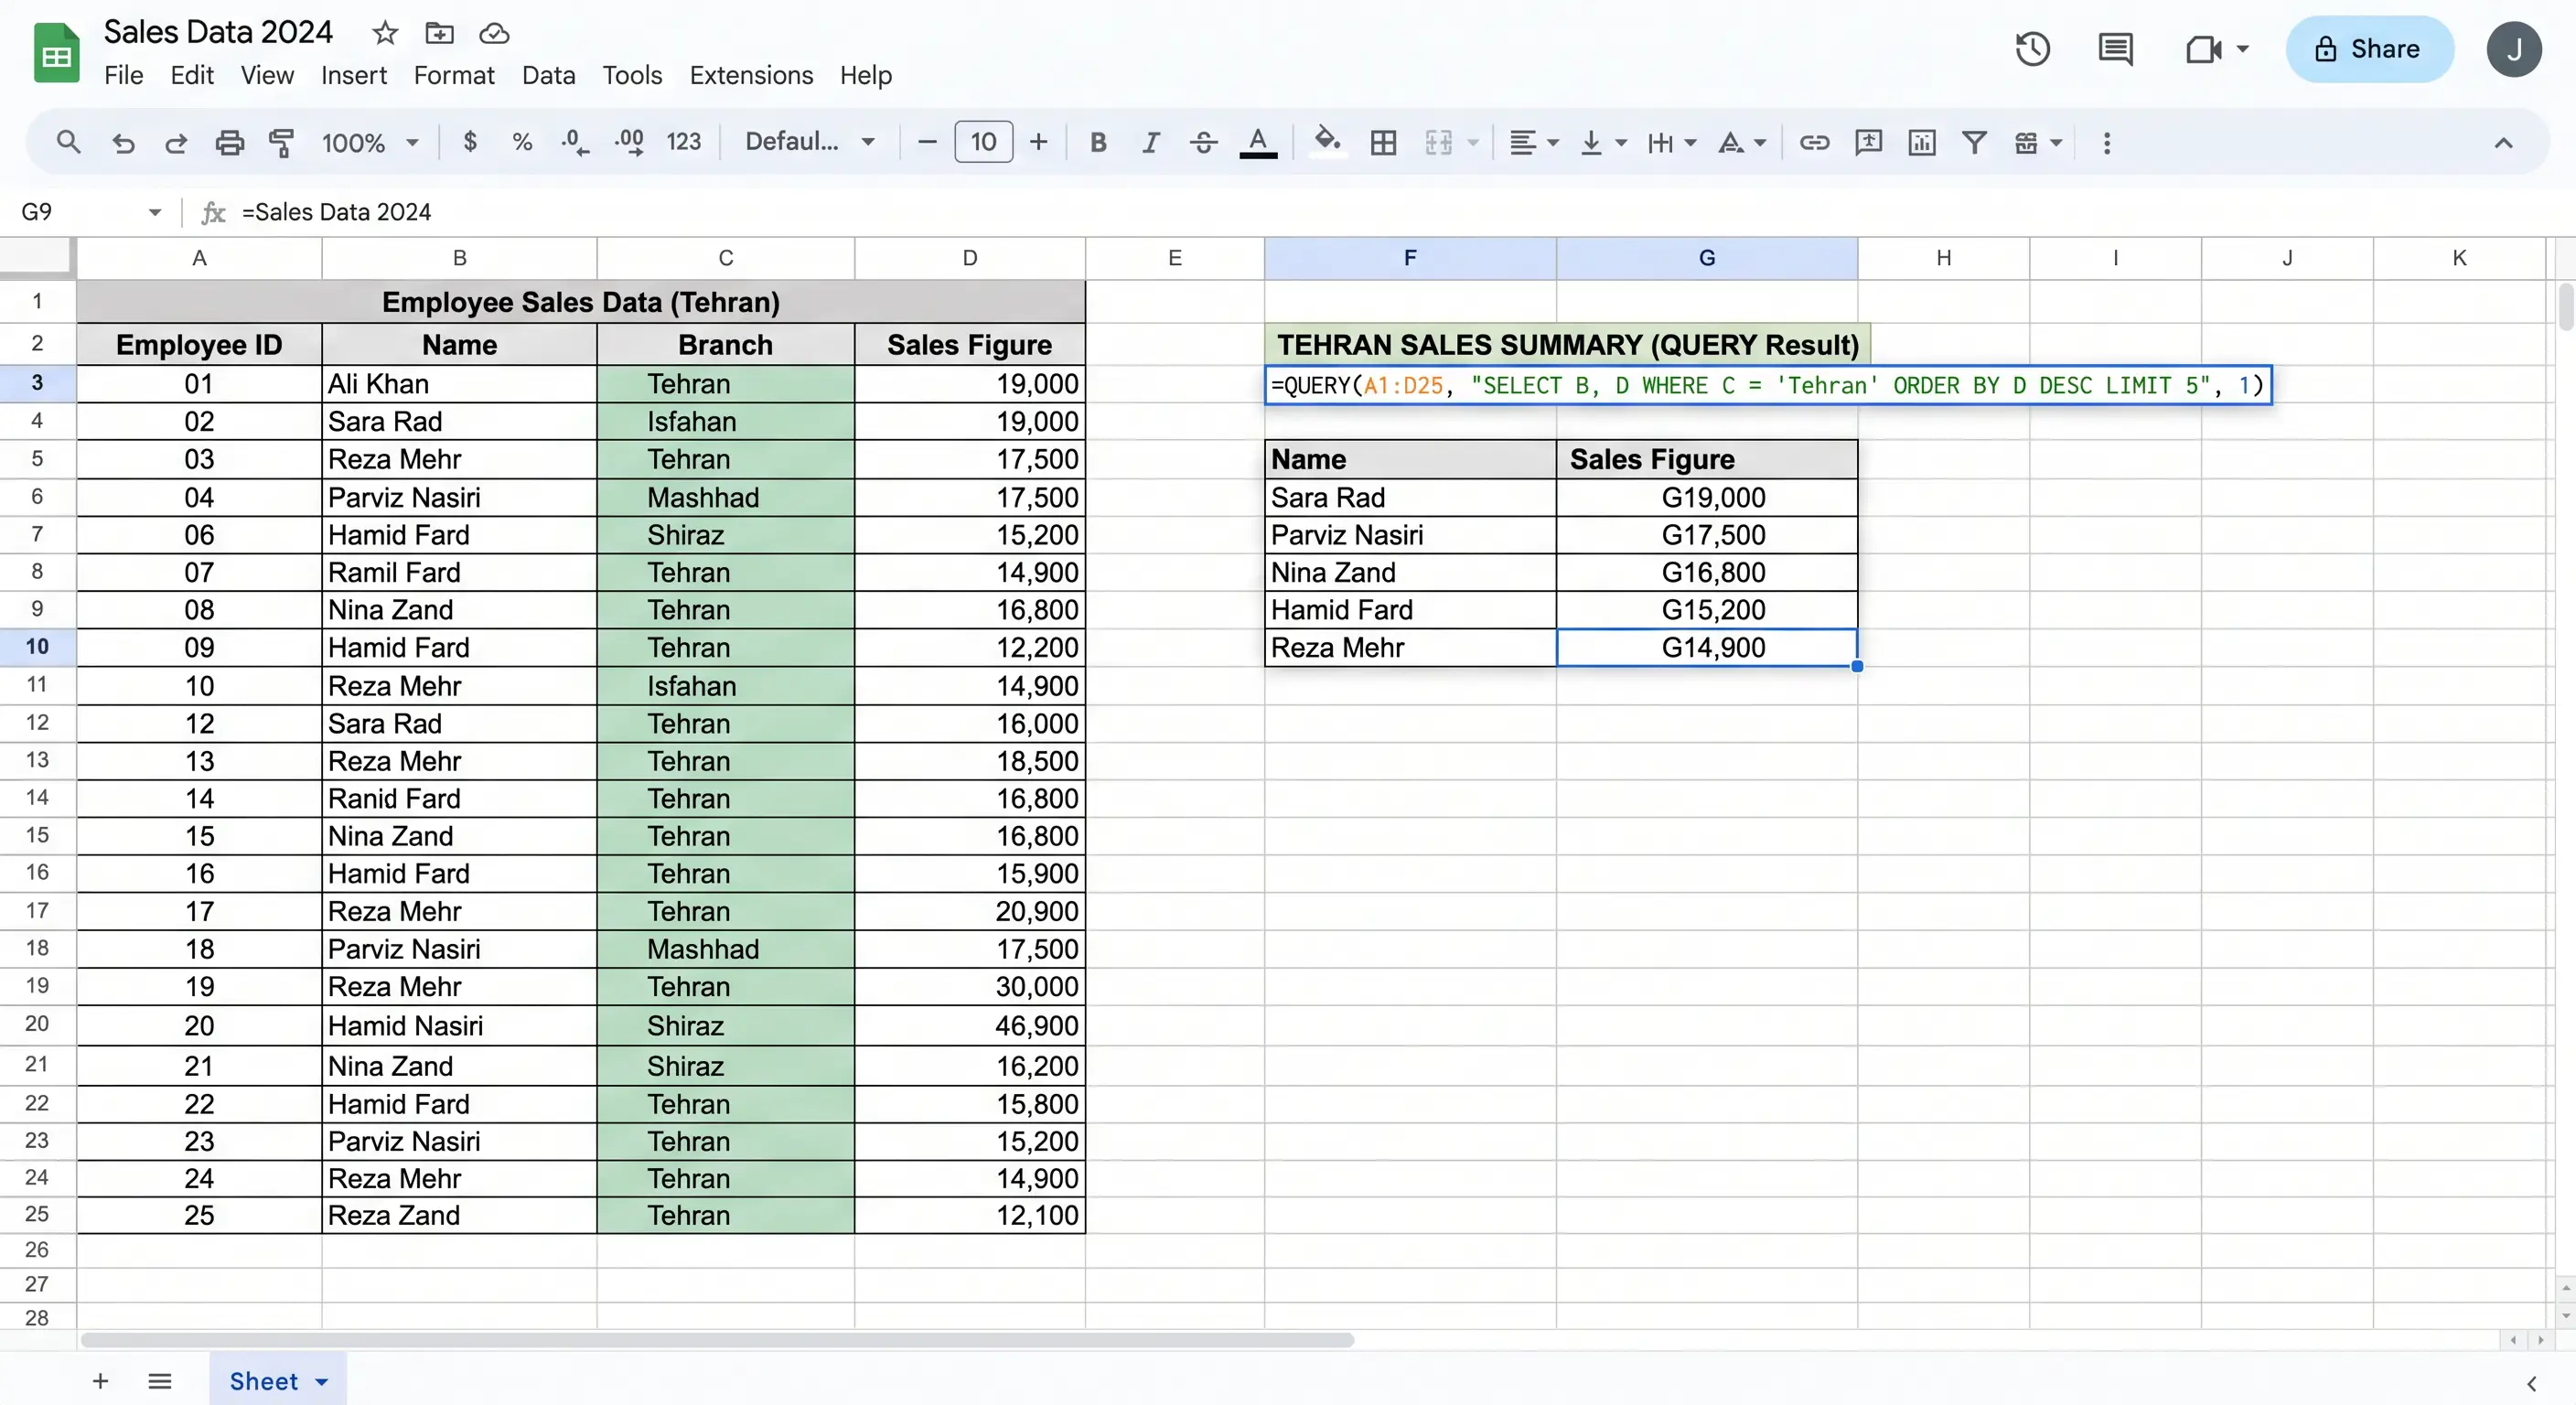This screenshot has height=1405, width=2576.
Task: Open the File menu
Action: coord(124,75)
